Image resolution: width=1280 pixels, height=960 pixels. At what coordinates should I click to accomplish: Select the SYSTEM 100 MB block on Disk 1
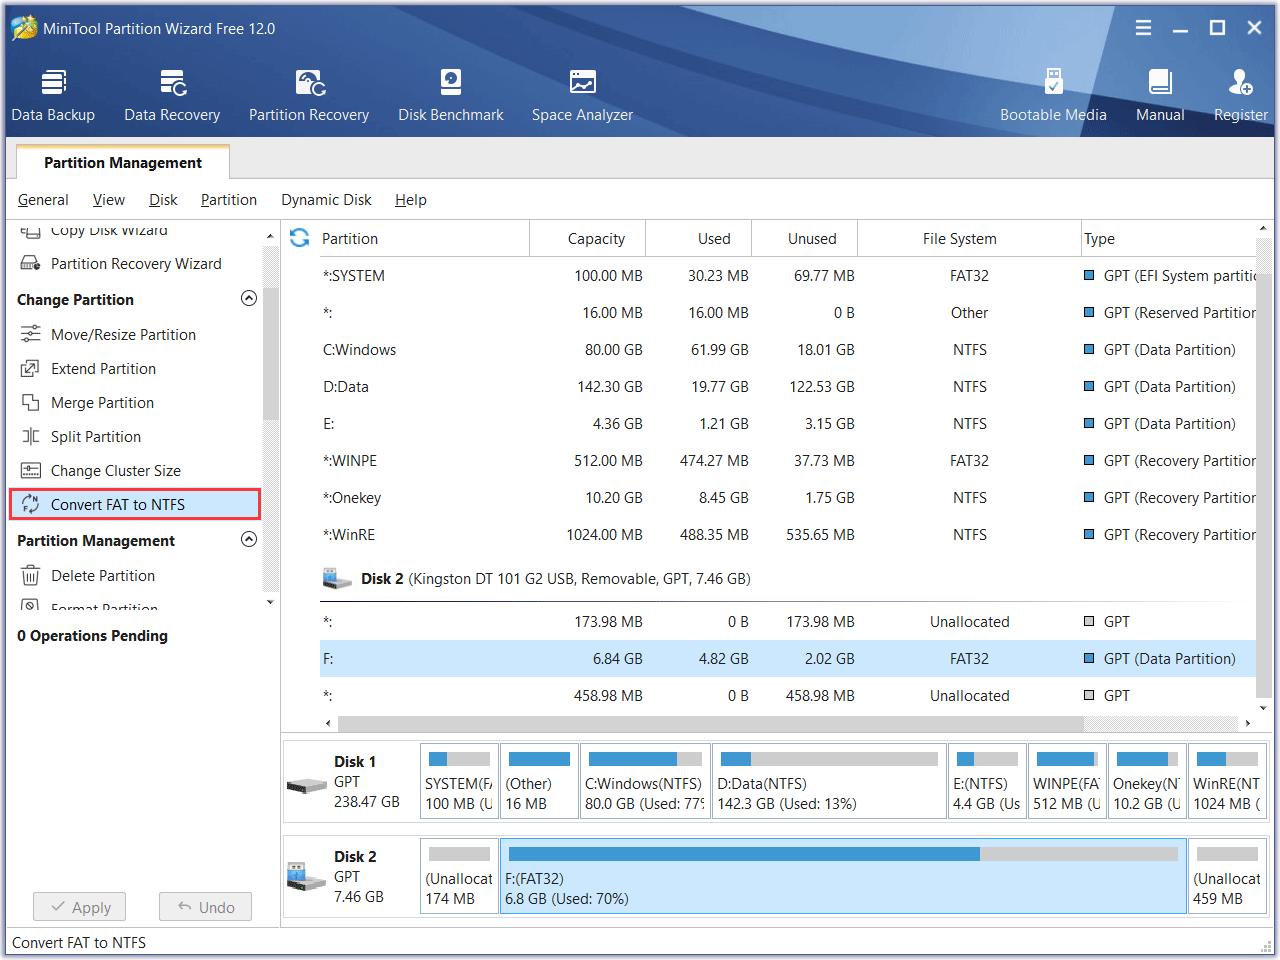pos(459,781)
